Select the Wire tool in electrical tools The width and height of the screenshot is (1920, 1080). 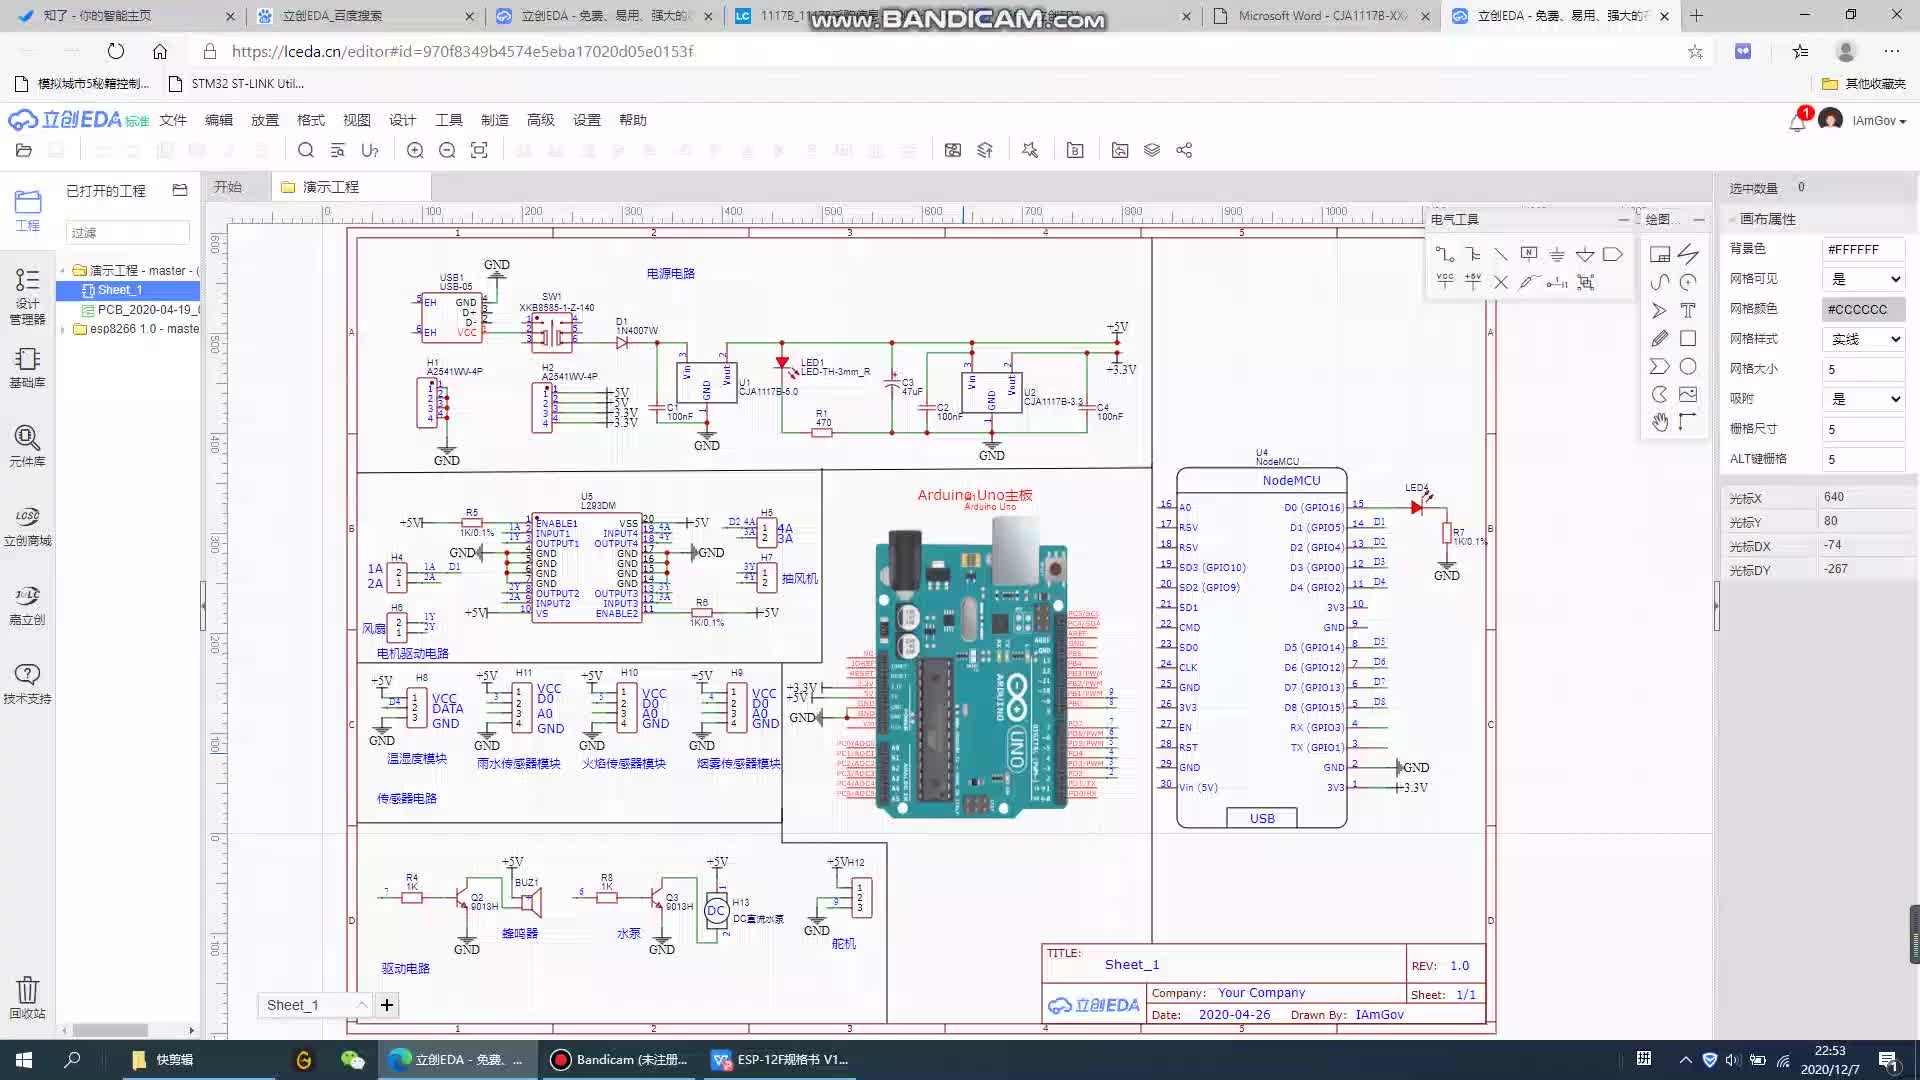point(1445,254)
